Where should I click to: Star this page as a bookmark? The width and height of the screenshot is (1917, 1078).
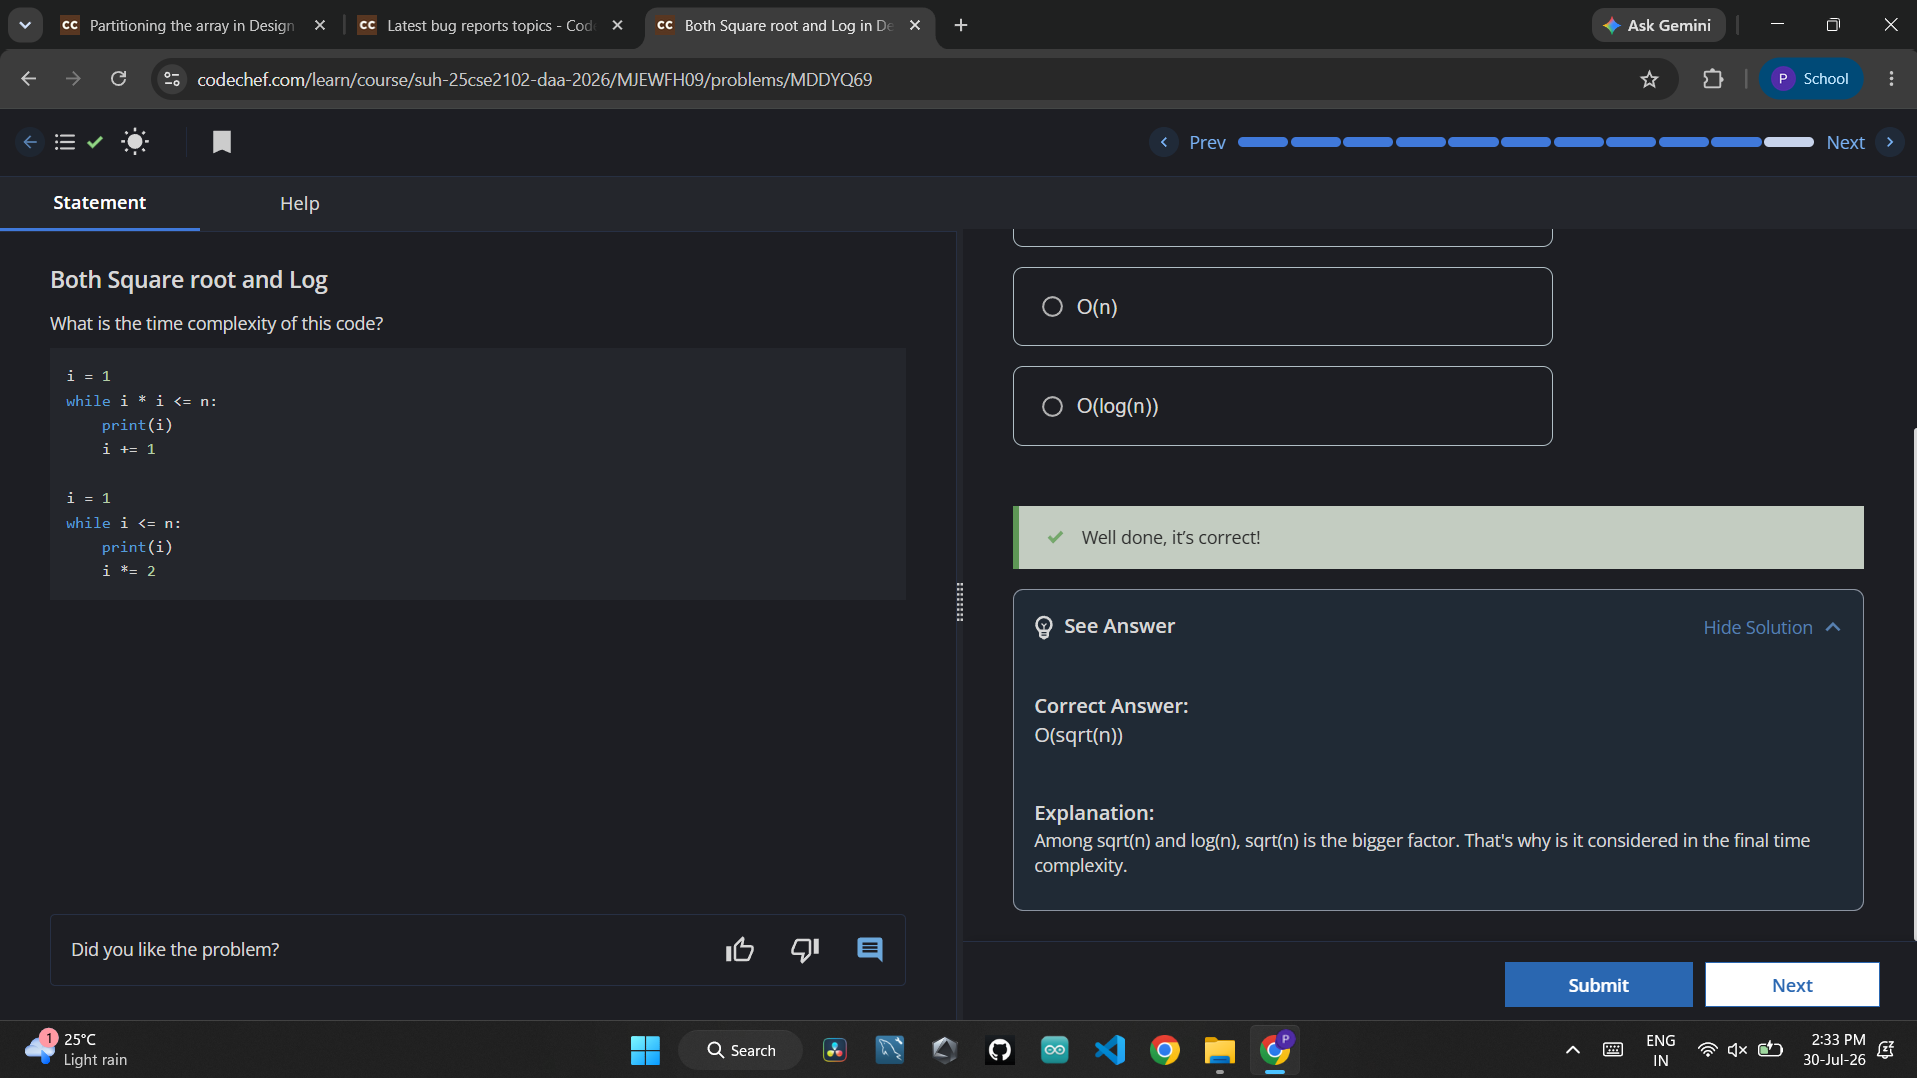click(1649, 79)
